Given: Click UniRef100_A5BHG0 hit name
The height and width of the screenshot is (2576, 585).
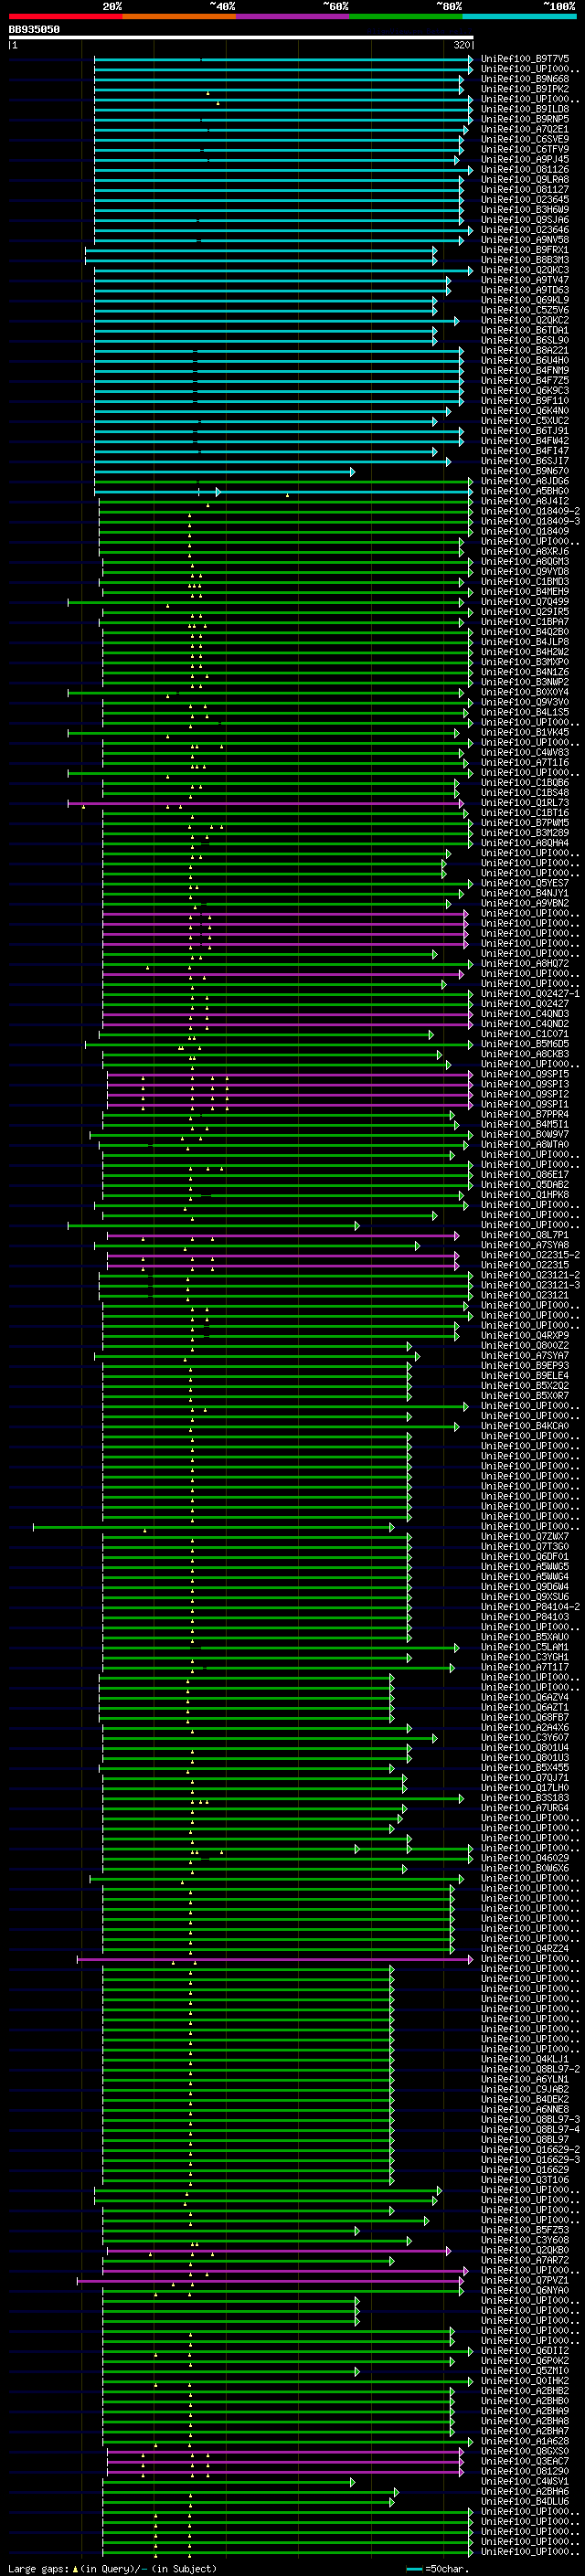Looking at the screenshot, I should (525, 491).
